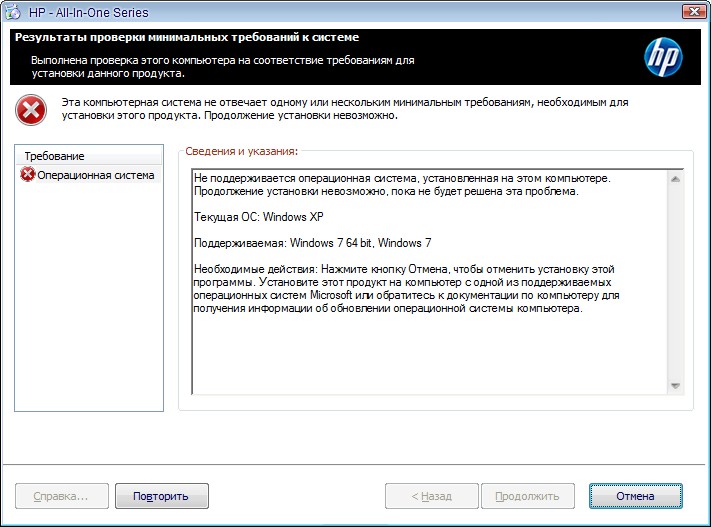Click the HP logo in the header
The width and height of the screenshot is (711, 527).
coord(662,57)
